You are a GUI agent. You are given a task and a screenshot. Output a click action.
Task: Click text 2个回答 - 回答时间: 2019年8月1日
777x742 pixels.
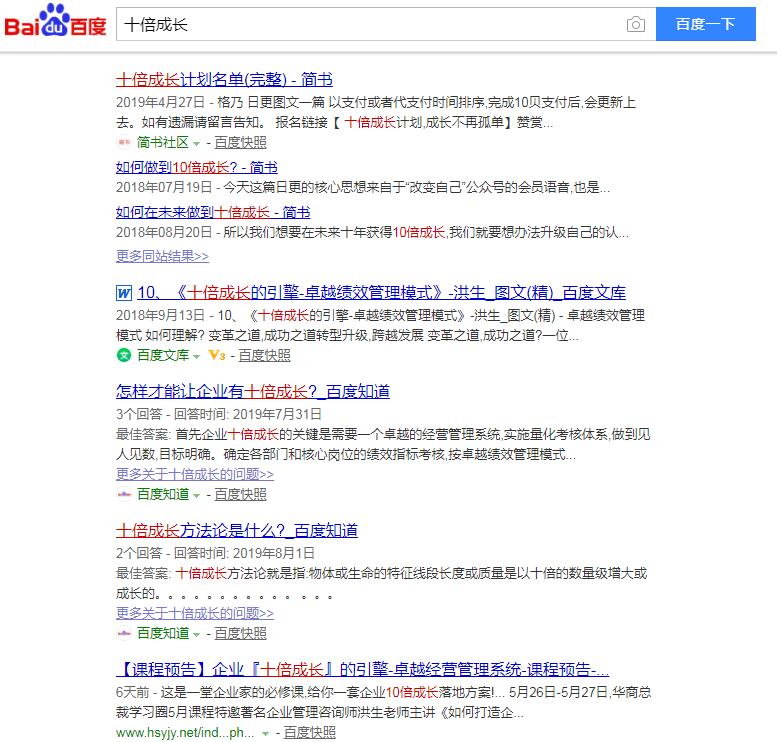pos(215,553)
